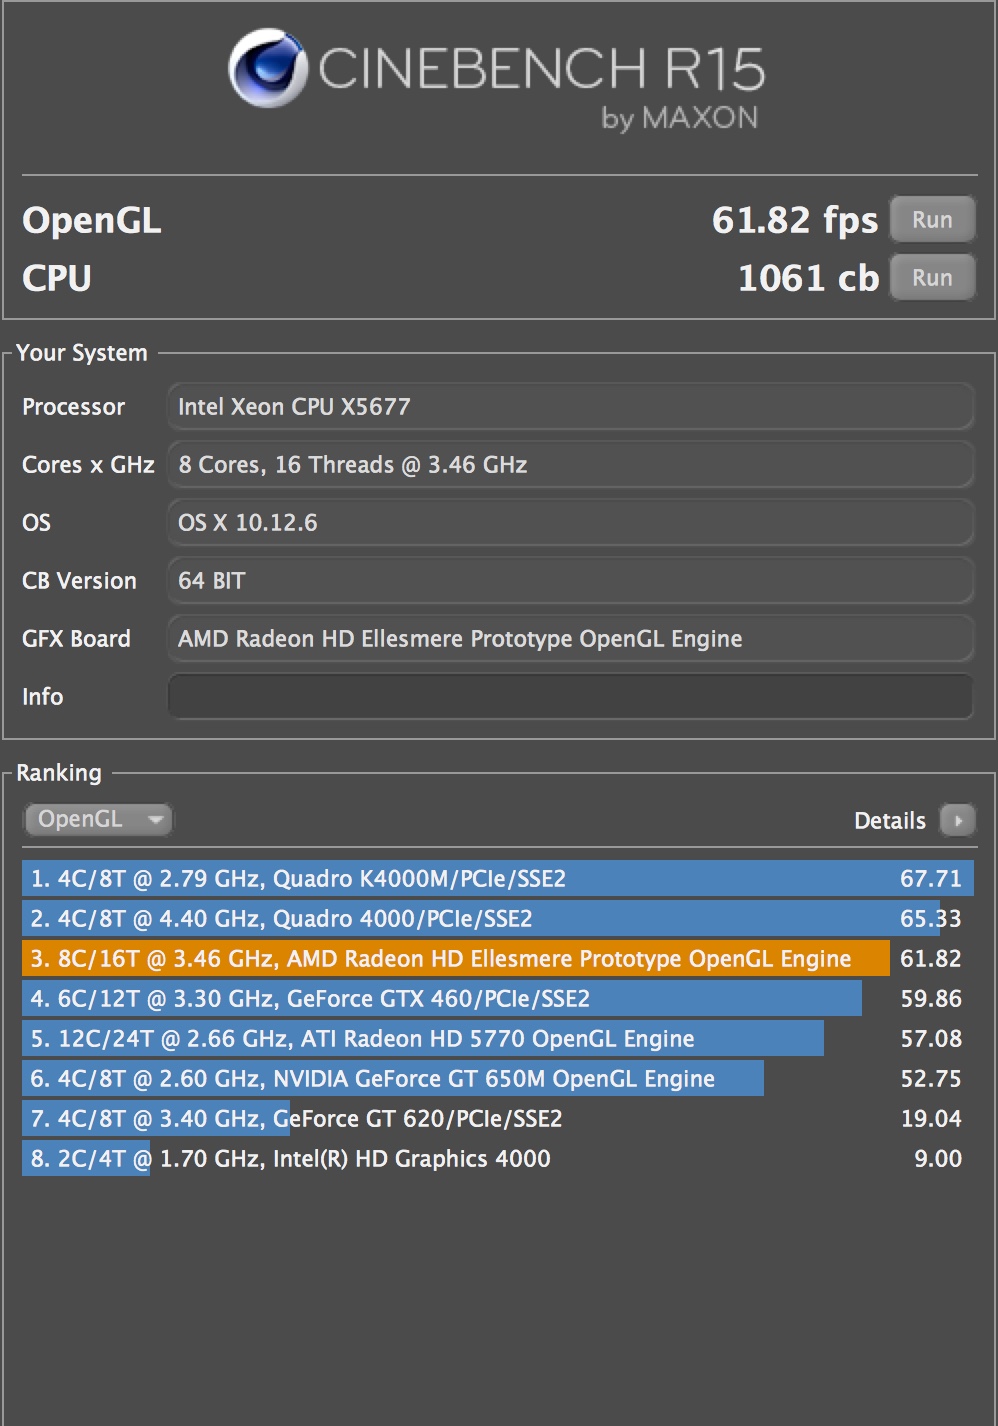Click GFX Board field AMD Radeon Ellesmere

click(x=570, y=639)
